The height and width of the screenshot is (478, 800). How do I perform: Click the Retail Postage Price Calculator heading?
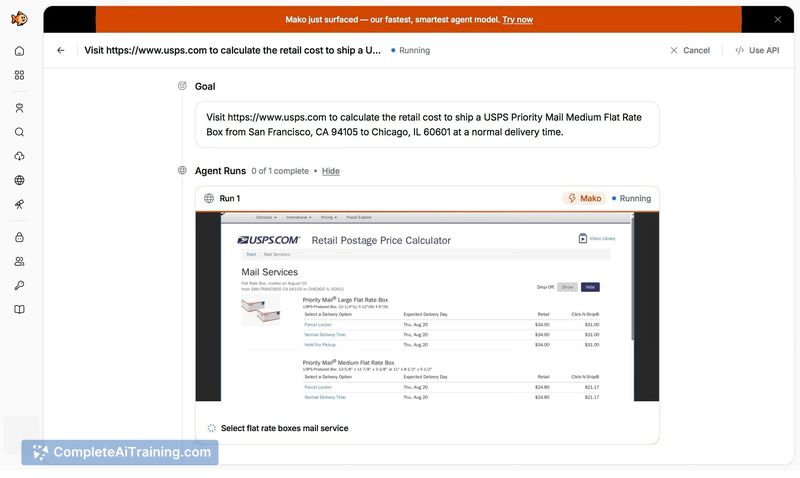381,240
